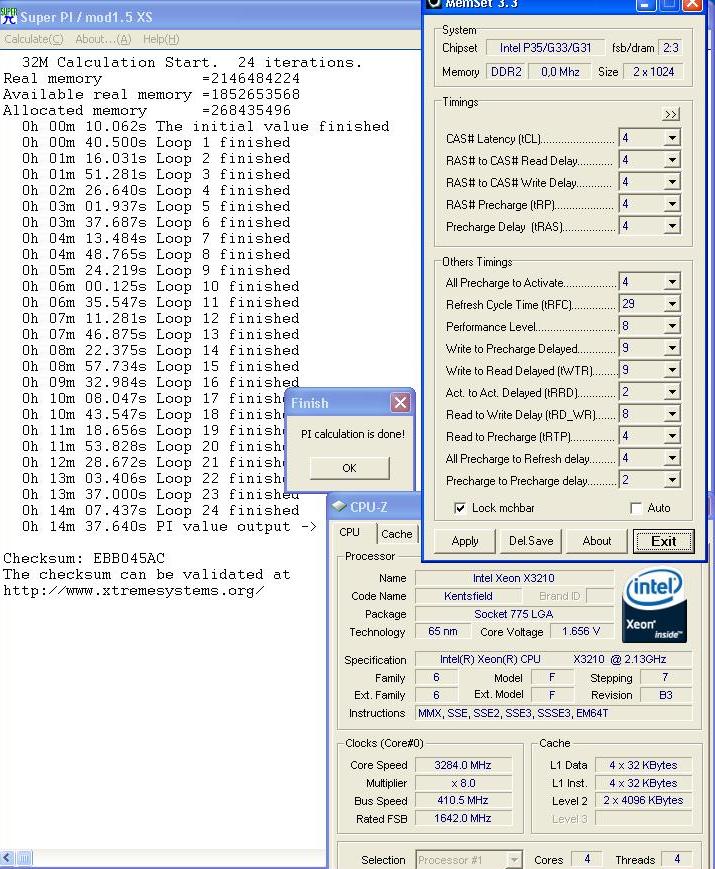Screen dimensions: 715x869
Task: Click the Bus Speed 410.5 MHz value
Action: point(463,800)
